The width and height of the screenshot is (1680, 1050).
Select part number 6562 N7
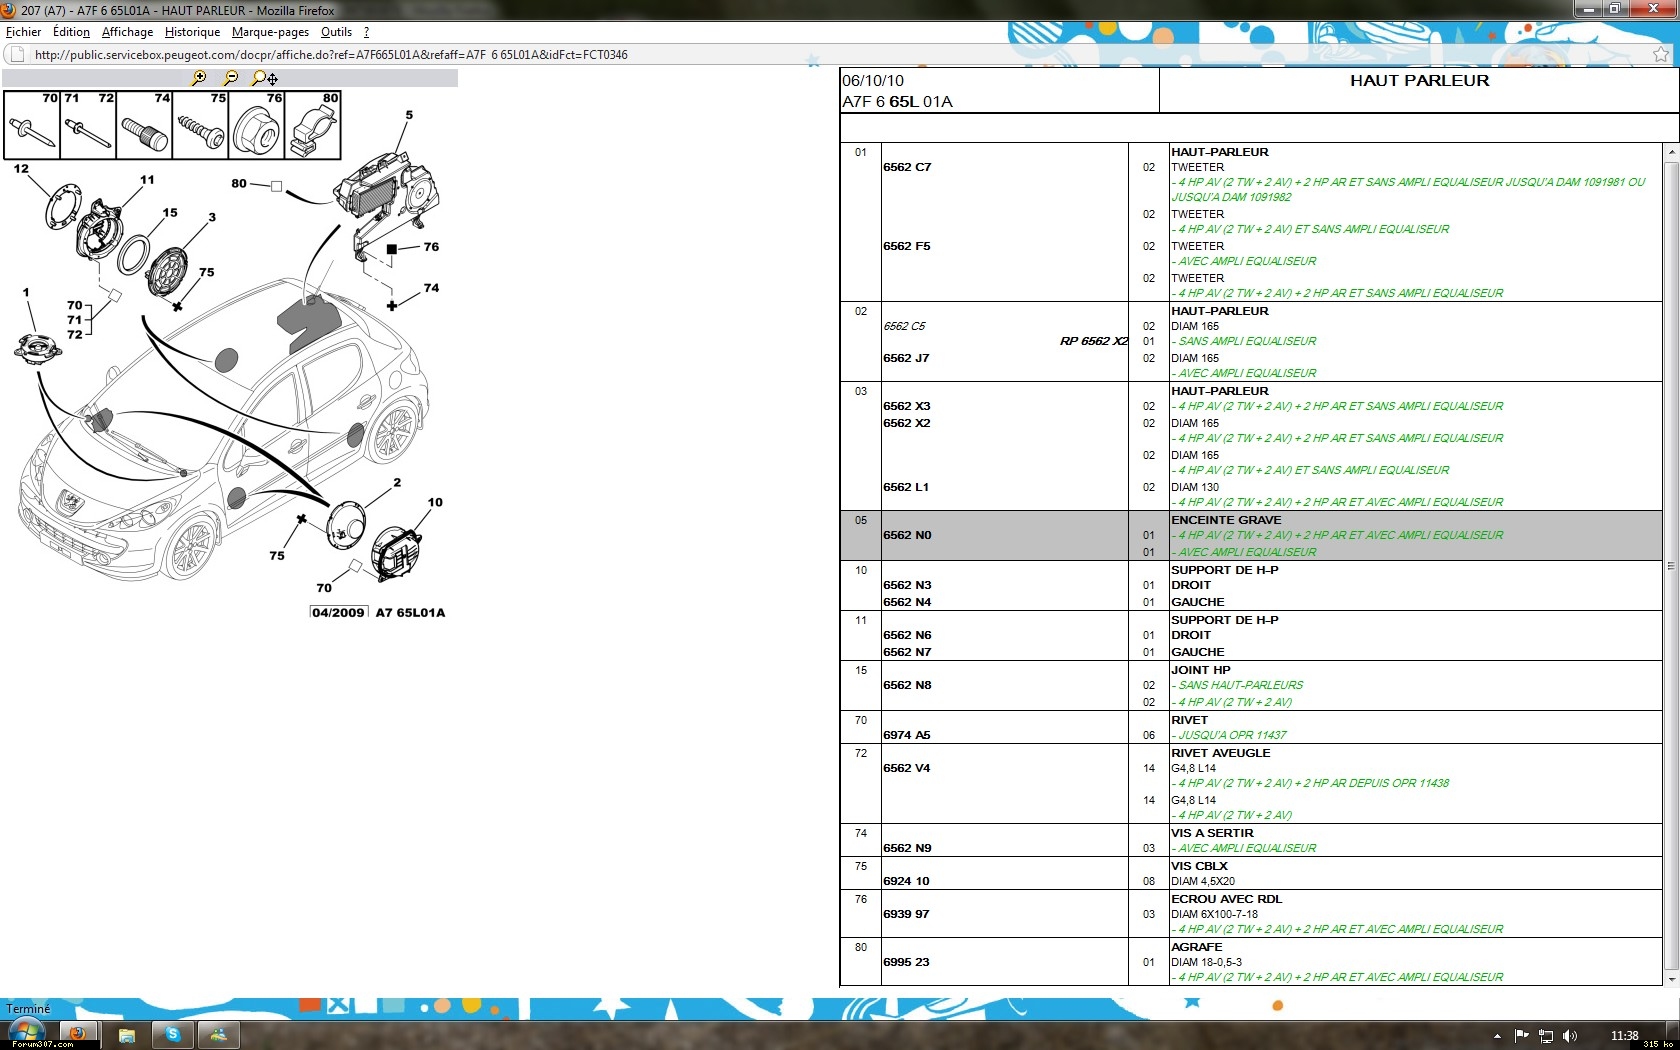point(907,652)
